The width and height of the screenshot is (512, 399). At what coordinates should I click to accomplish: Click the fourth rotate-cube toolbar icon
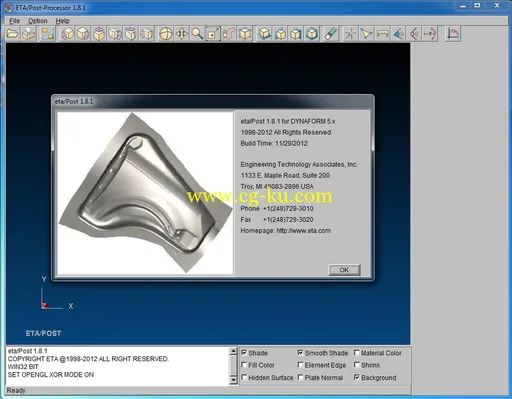115,34
